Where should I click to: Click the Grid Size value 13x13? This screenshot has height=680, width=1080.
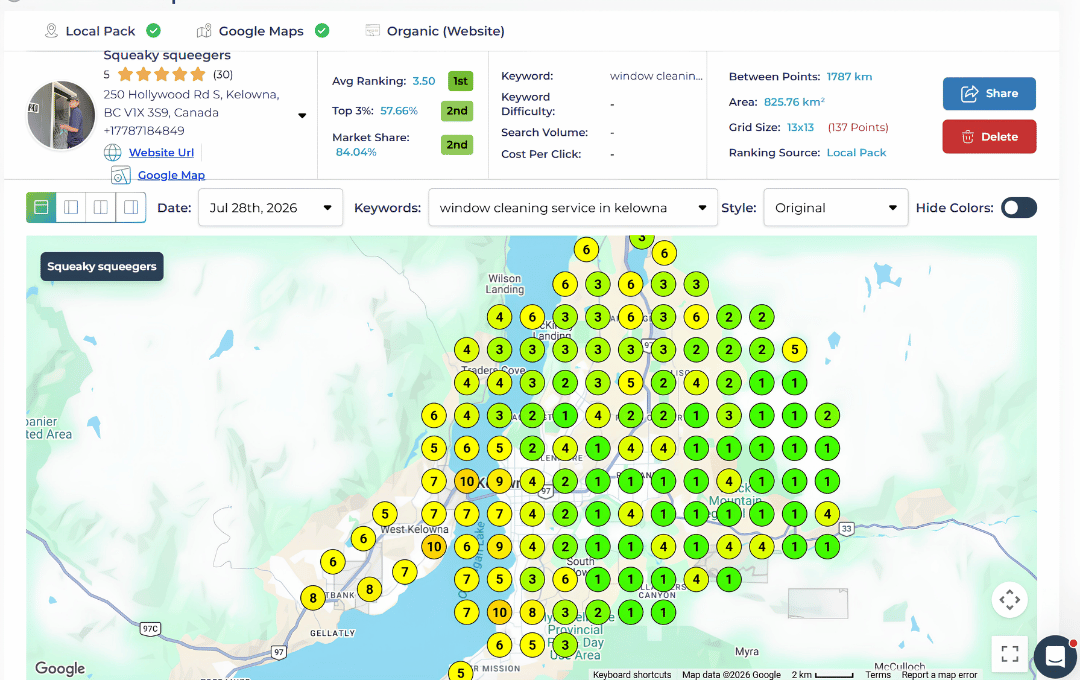coord(800,127)
